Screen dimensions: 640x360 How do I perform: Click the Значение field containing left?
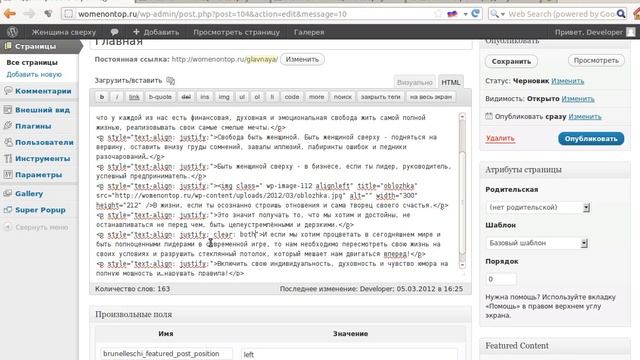coord(349,354)
